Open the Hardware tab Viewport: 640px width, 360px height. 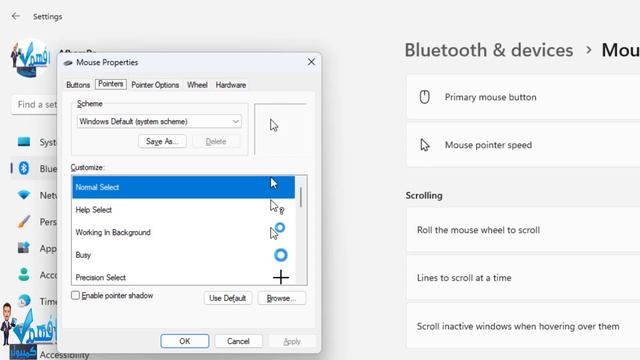[x=231, y=85]
